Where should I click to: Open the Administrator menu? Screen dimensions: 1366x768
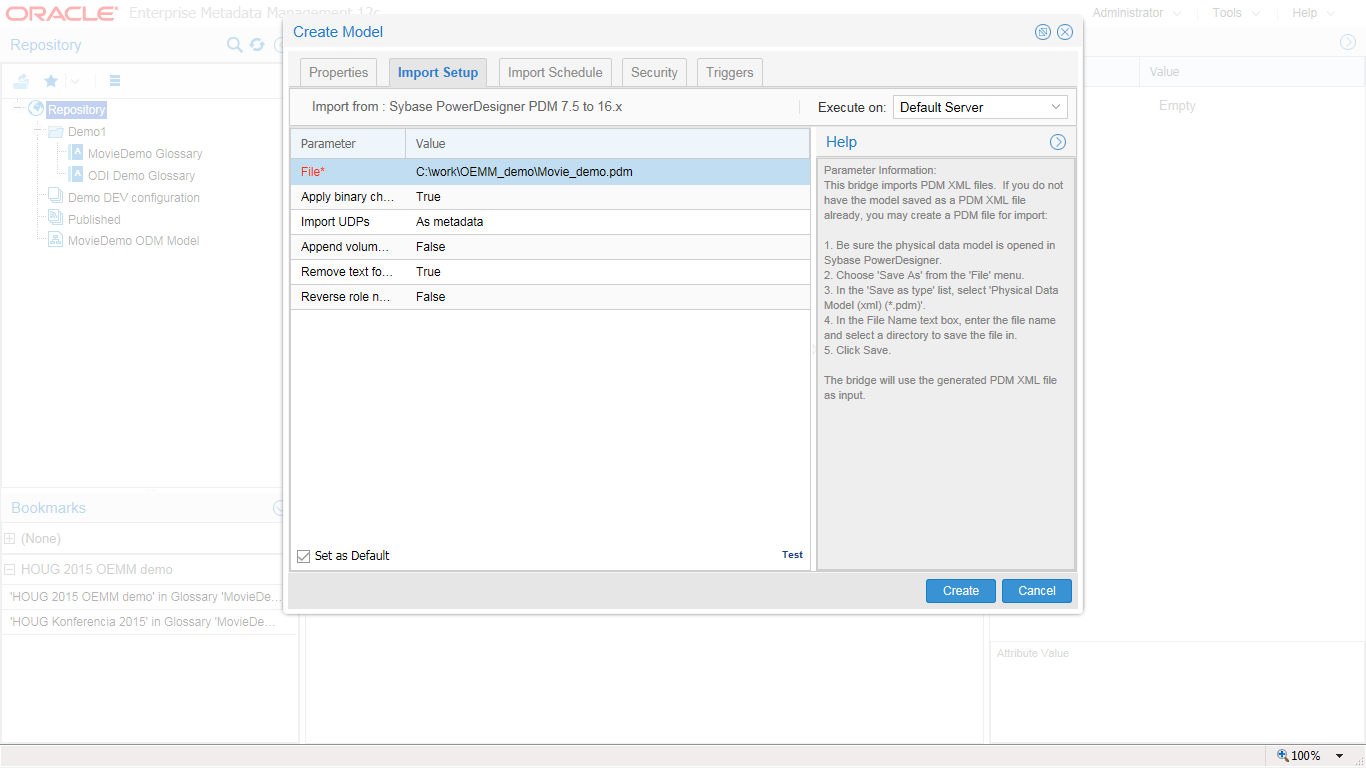pyautogui.click(x=1136, y=13)
